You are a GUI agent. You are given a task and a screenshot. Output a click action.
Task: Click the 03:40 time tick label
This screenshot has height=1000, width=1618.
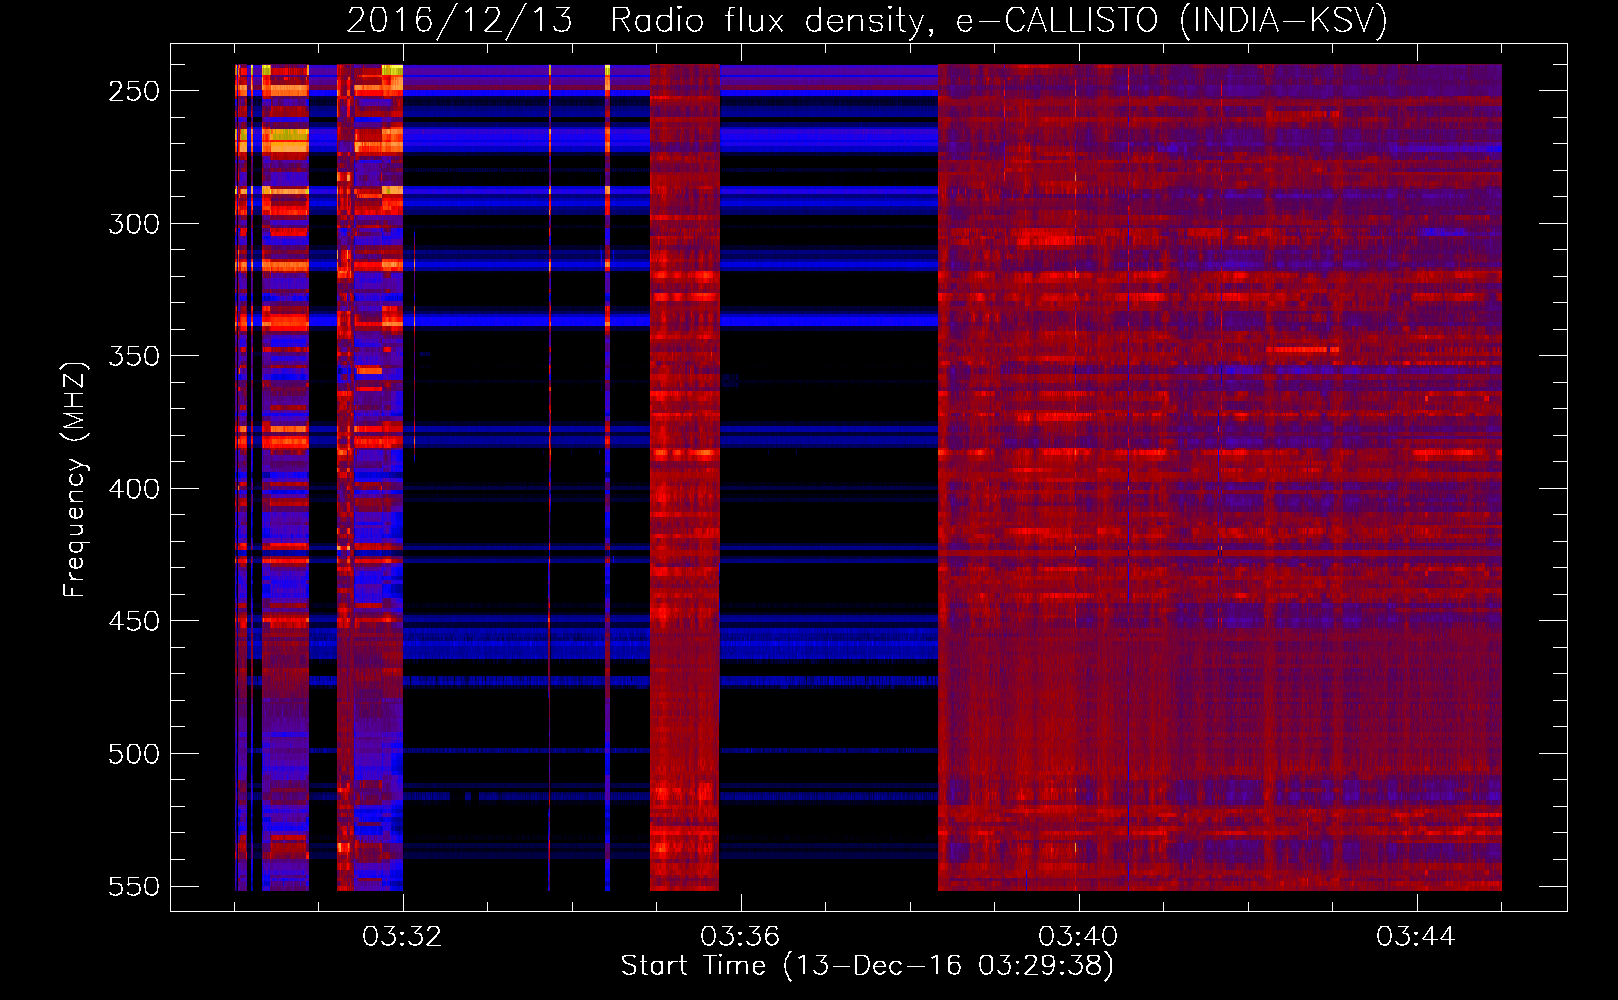[x=1078, y=936]
